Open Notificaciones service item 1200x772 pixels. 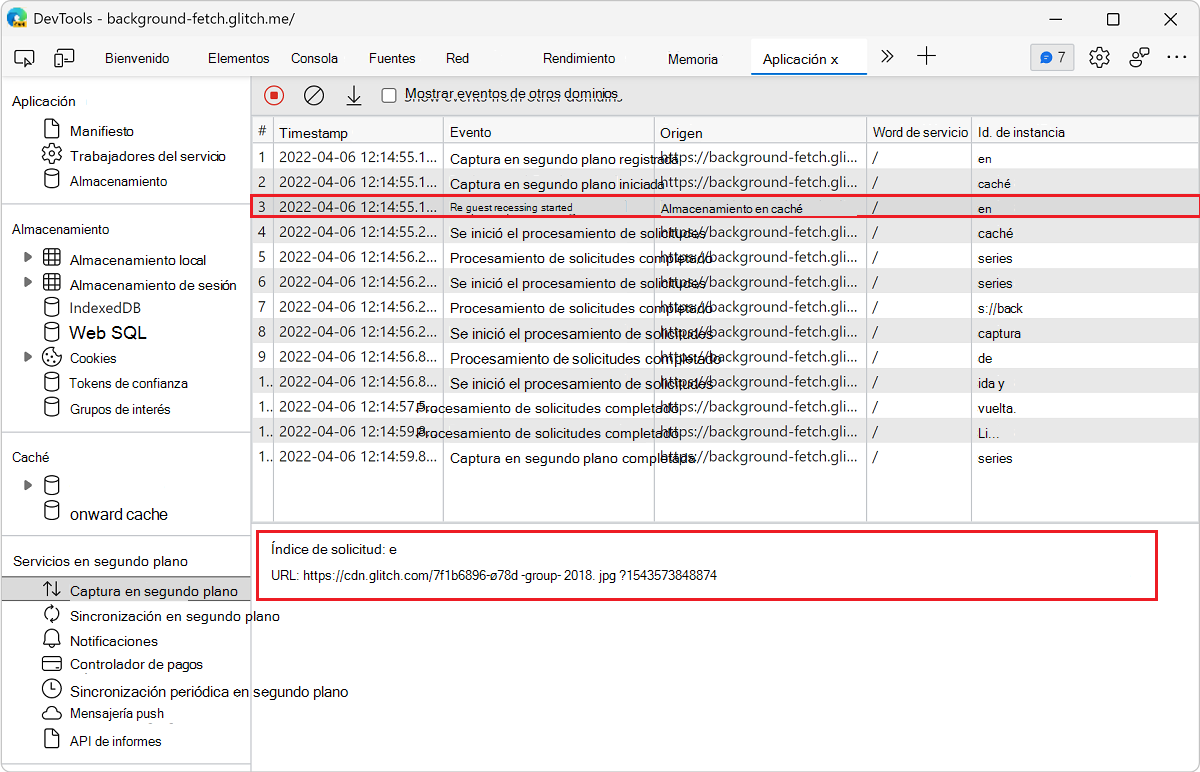(x=114, y=641)
